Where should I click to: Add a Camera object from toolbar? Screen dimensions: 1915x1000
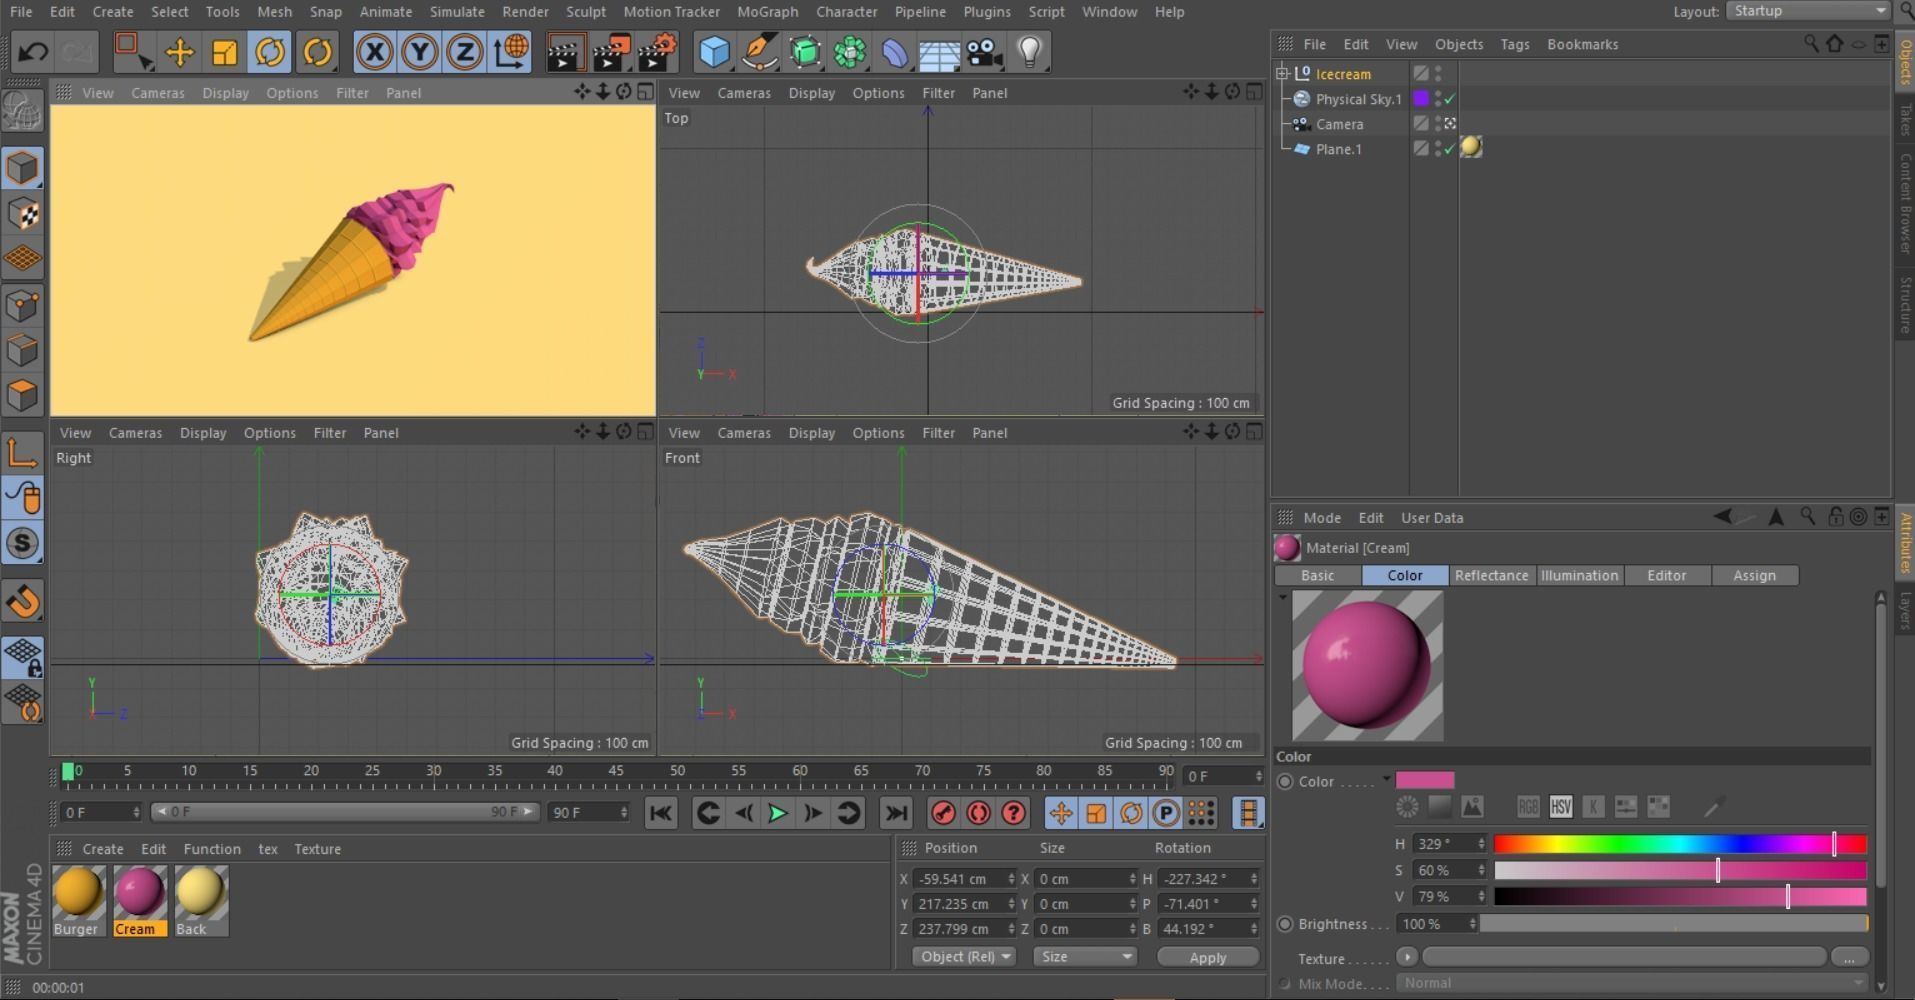coord(984,51)
